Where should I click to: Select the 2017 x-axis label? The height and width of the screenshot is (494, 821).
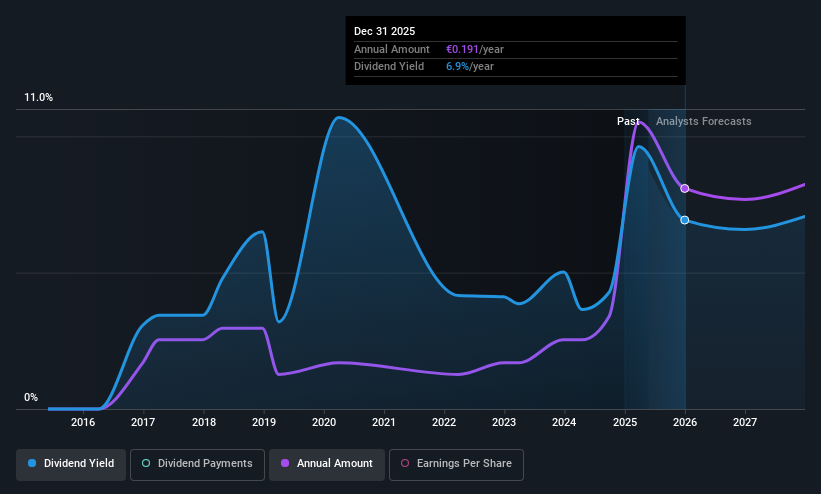143,422
